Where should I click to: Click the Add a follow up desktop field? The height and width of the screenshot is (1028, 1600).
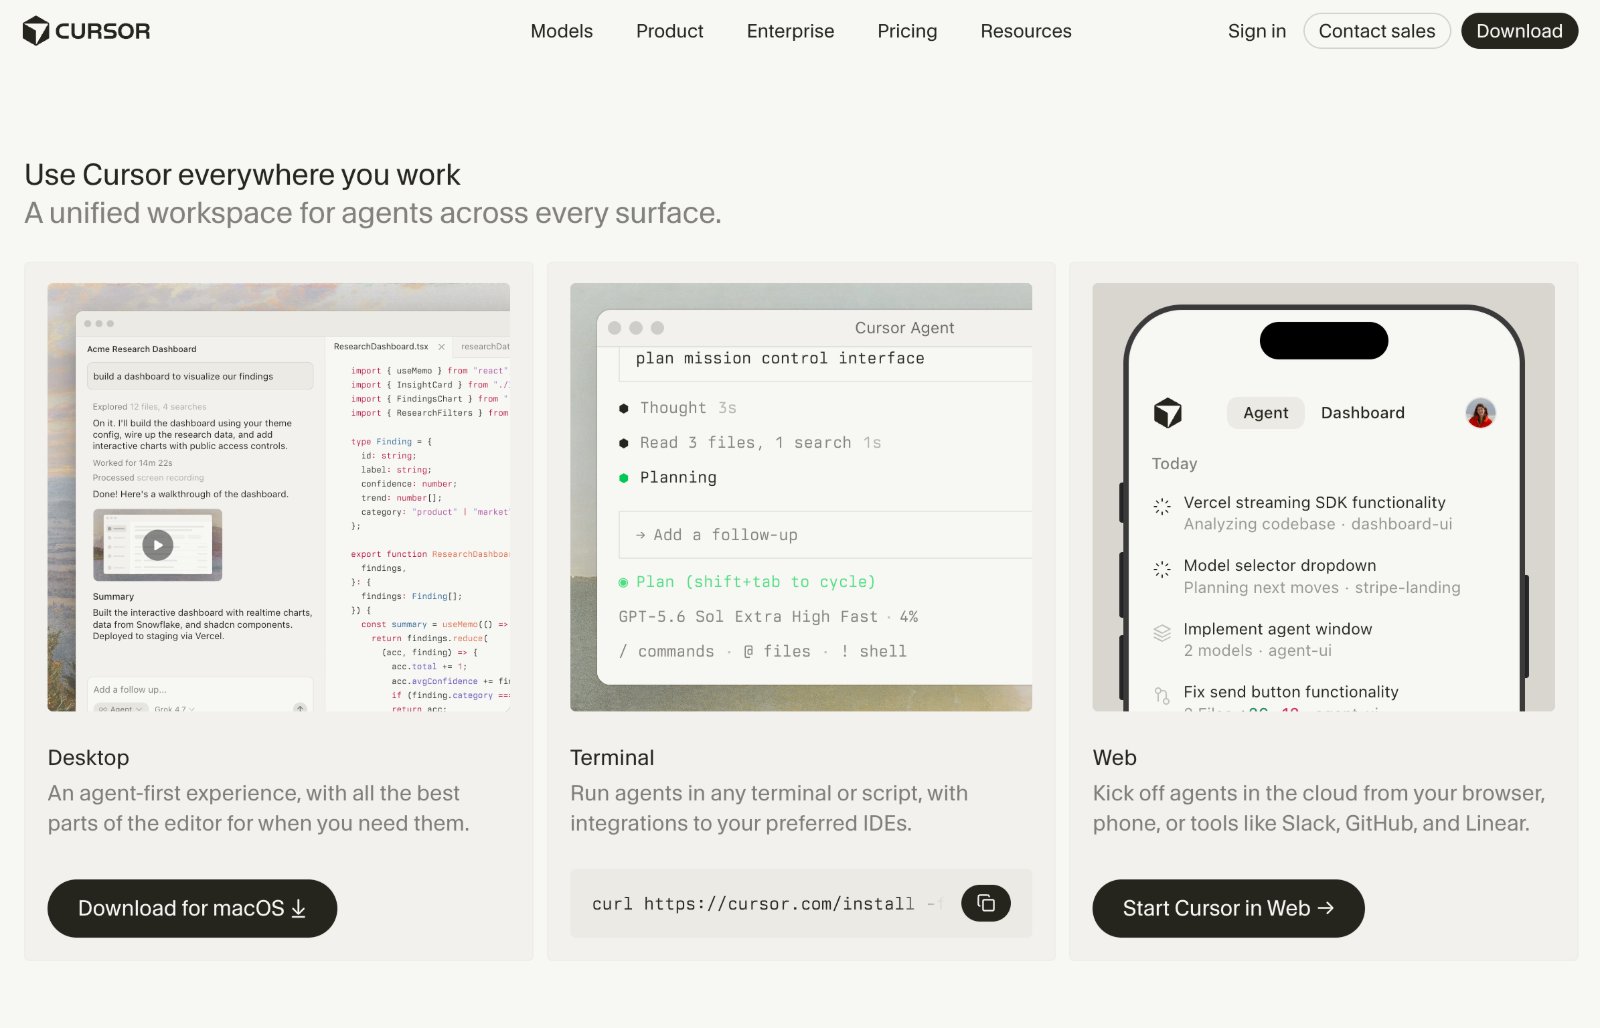coord(200,689)
